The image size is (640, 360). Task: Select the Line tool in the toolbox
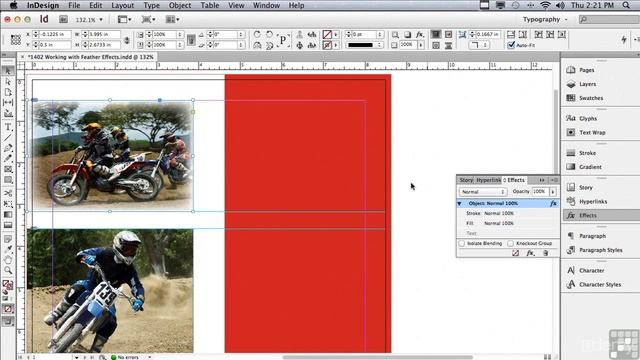(8, 138)
